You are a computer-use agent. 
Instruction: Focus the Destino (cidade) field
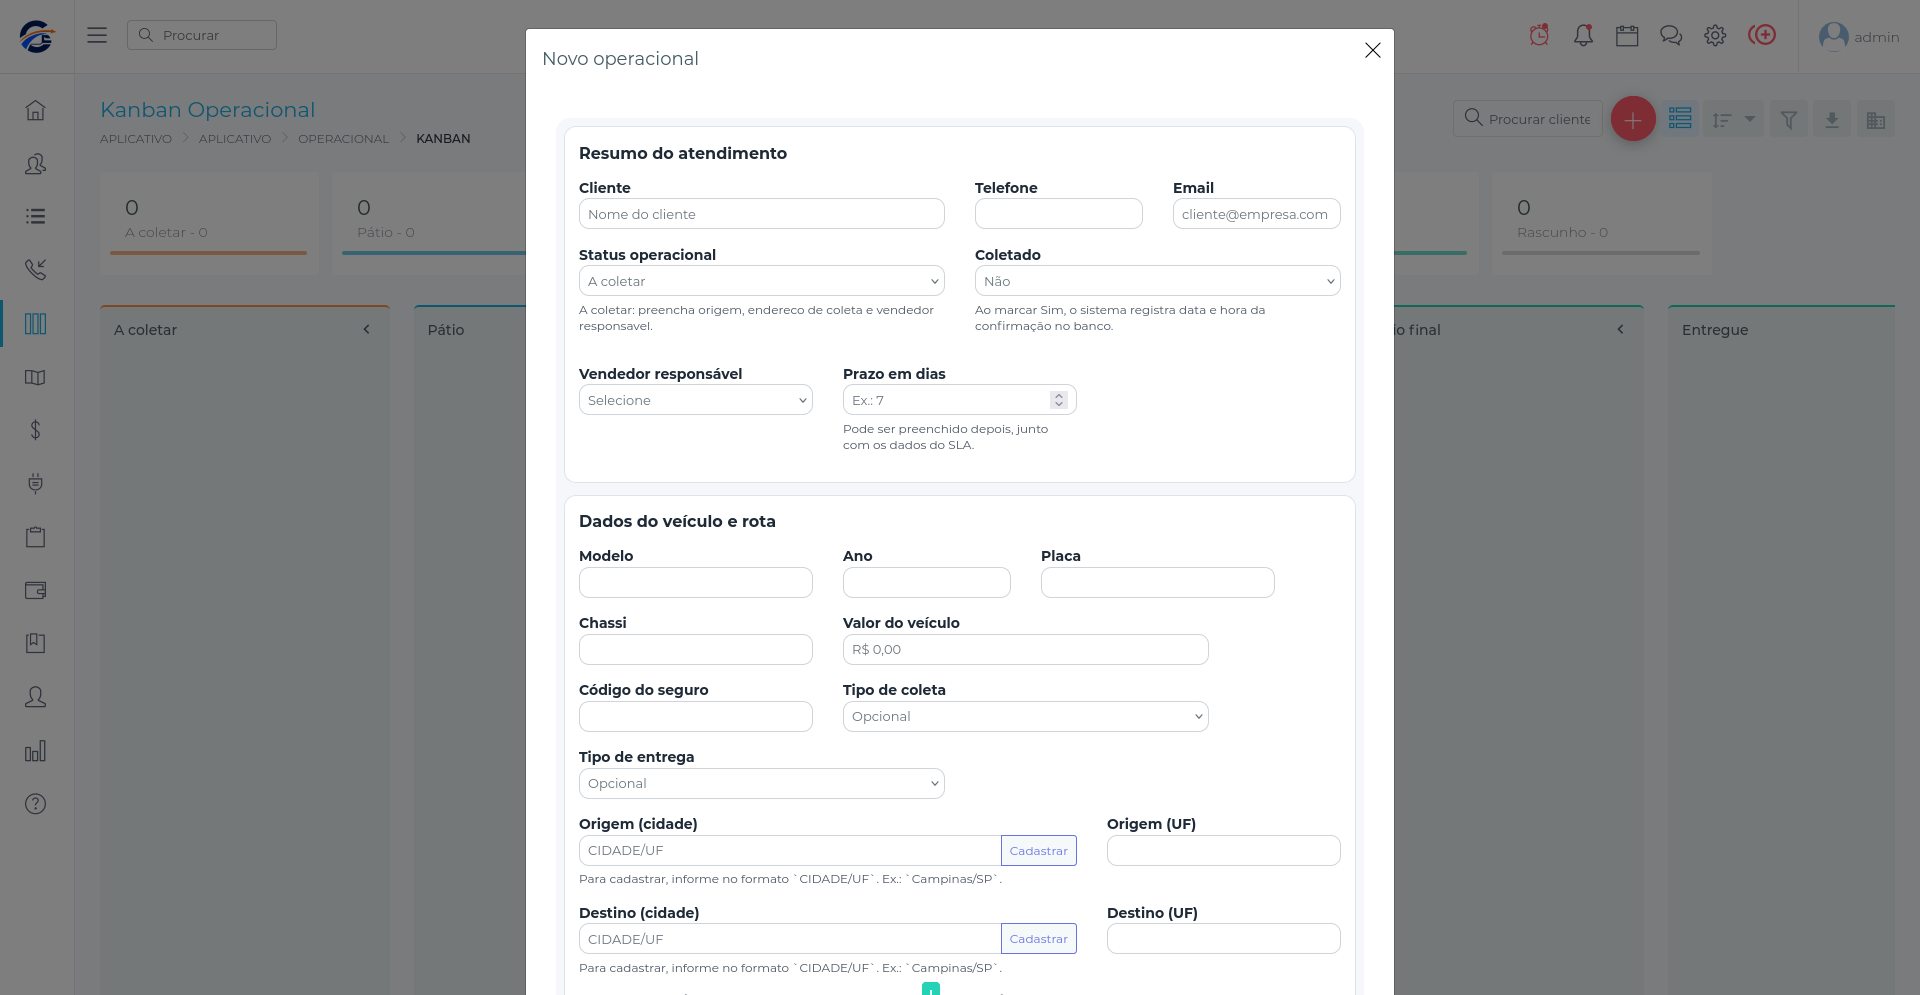tap(790, 939)
